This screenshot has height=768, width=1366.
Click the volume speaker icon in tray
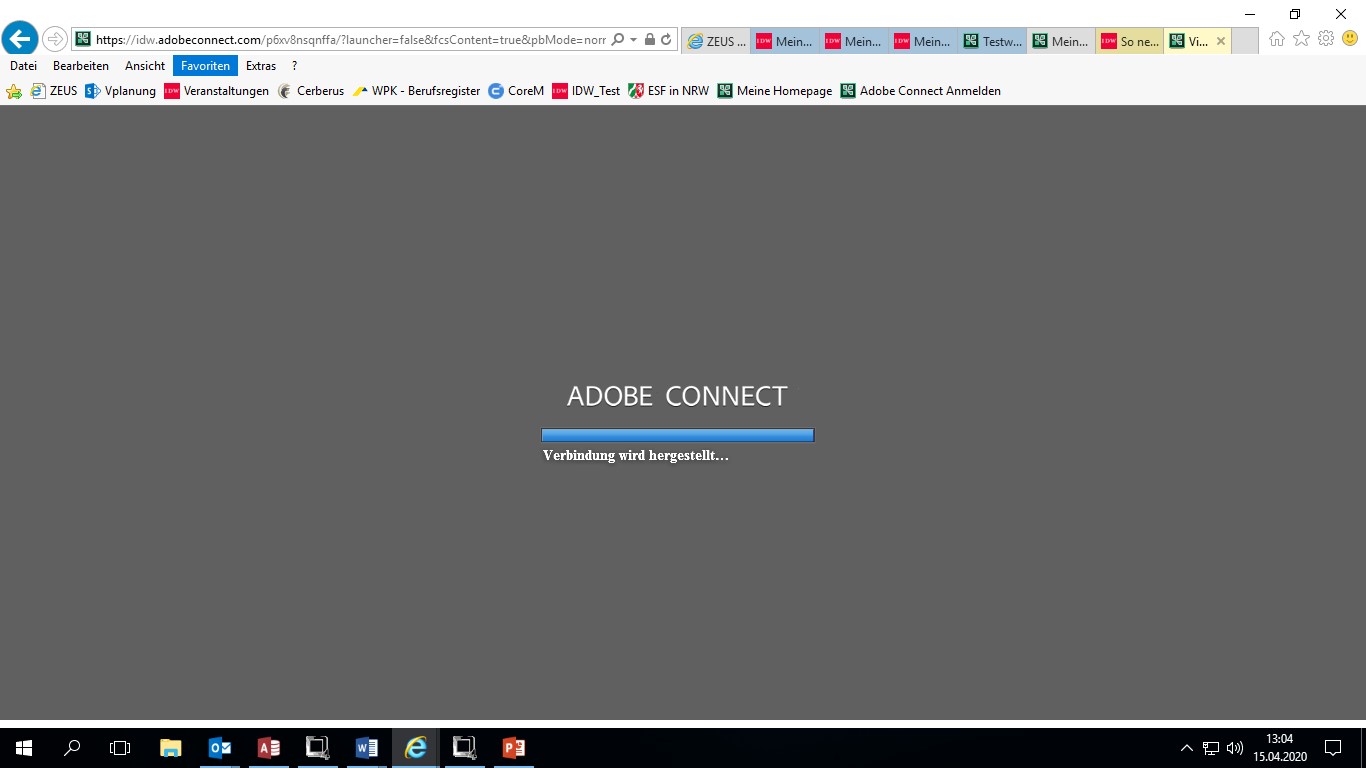click(x=1235, y=748)
